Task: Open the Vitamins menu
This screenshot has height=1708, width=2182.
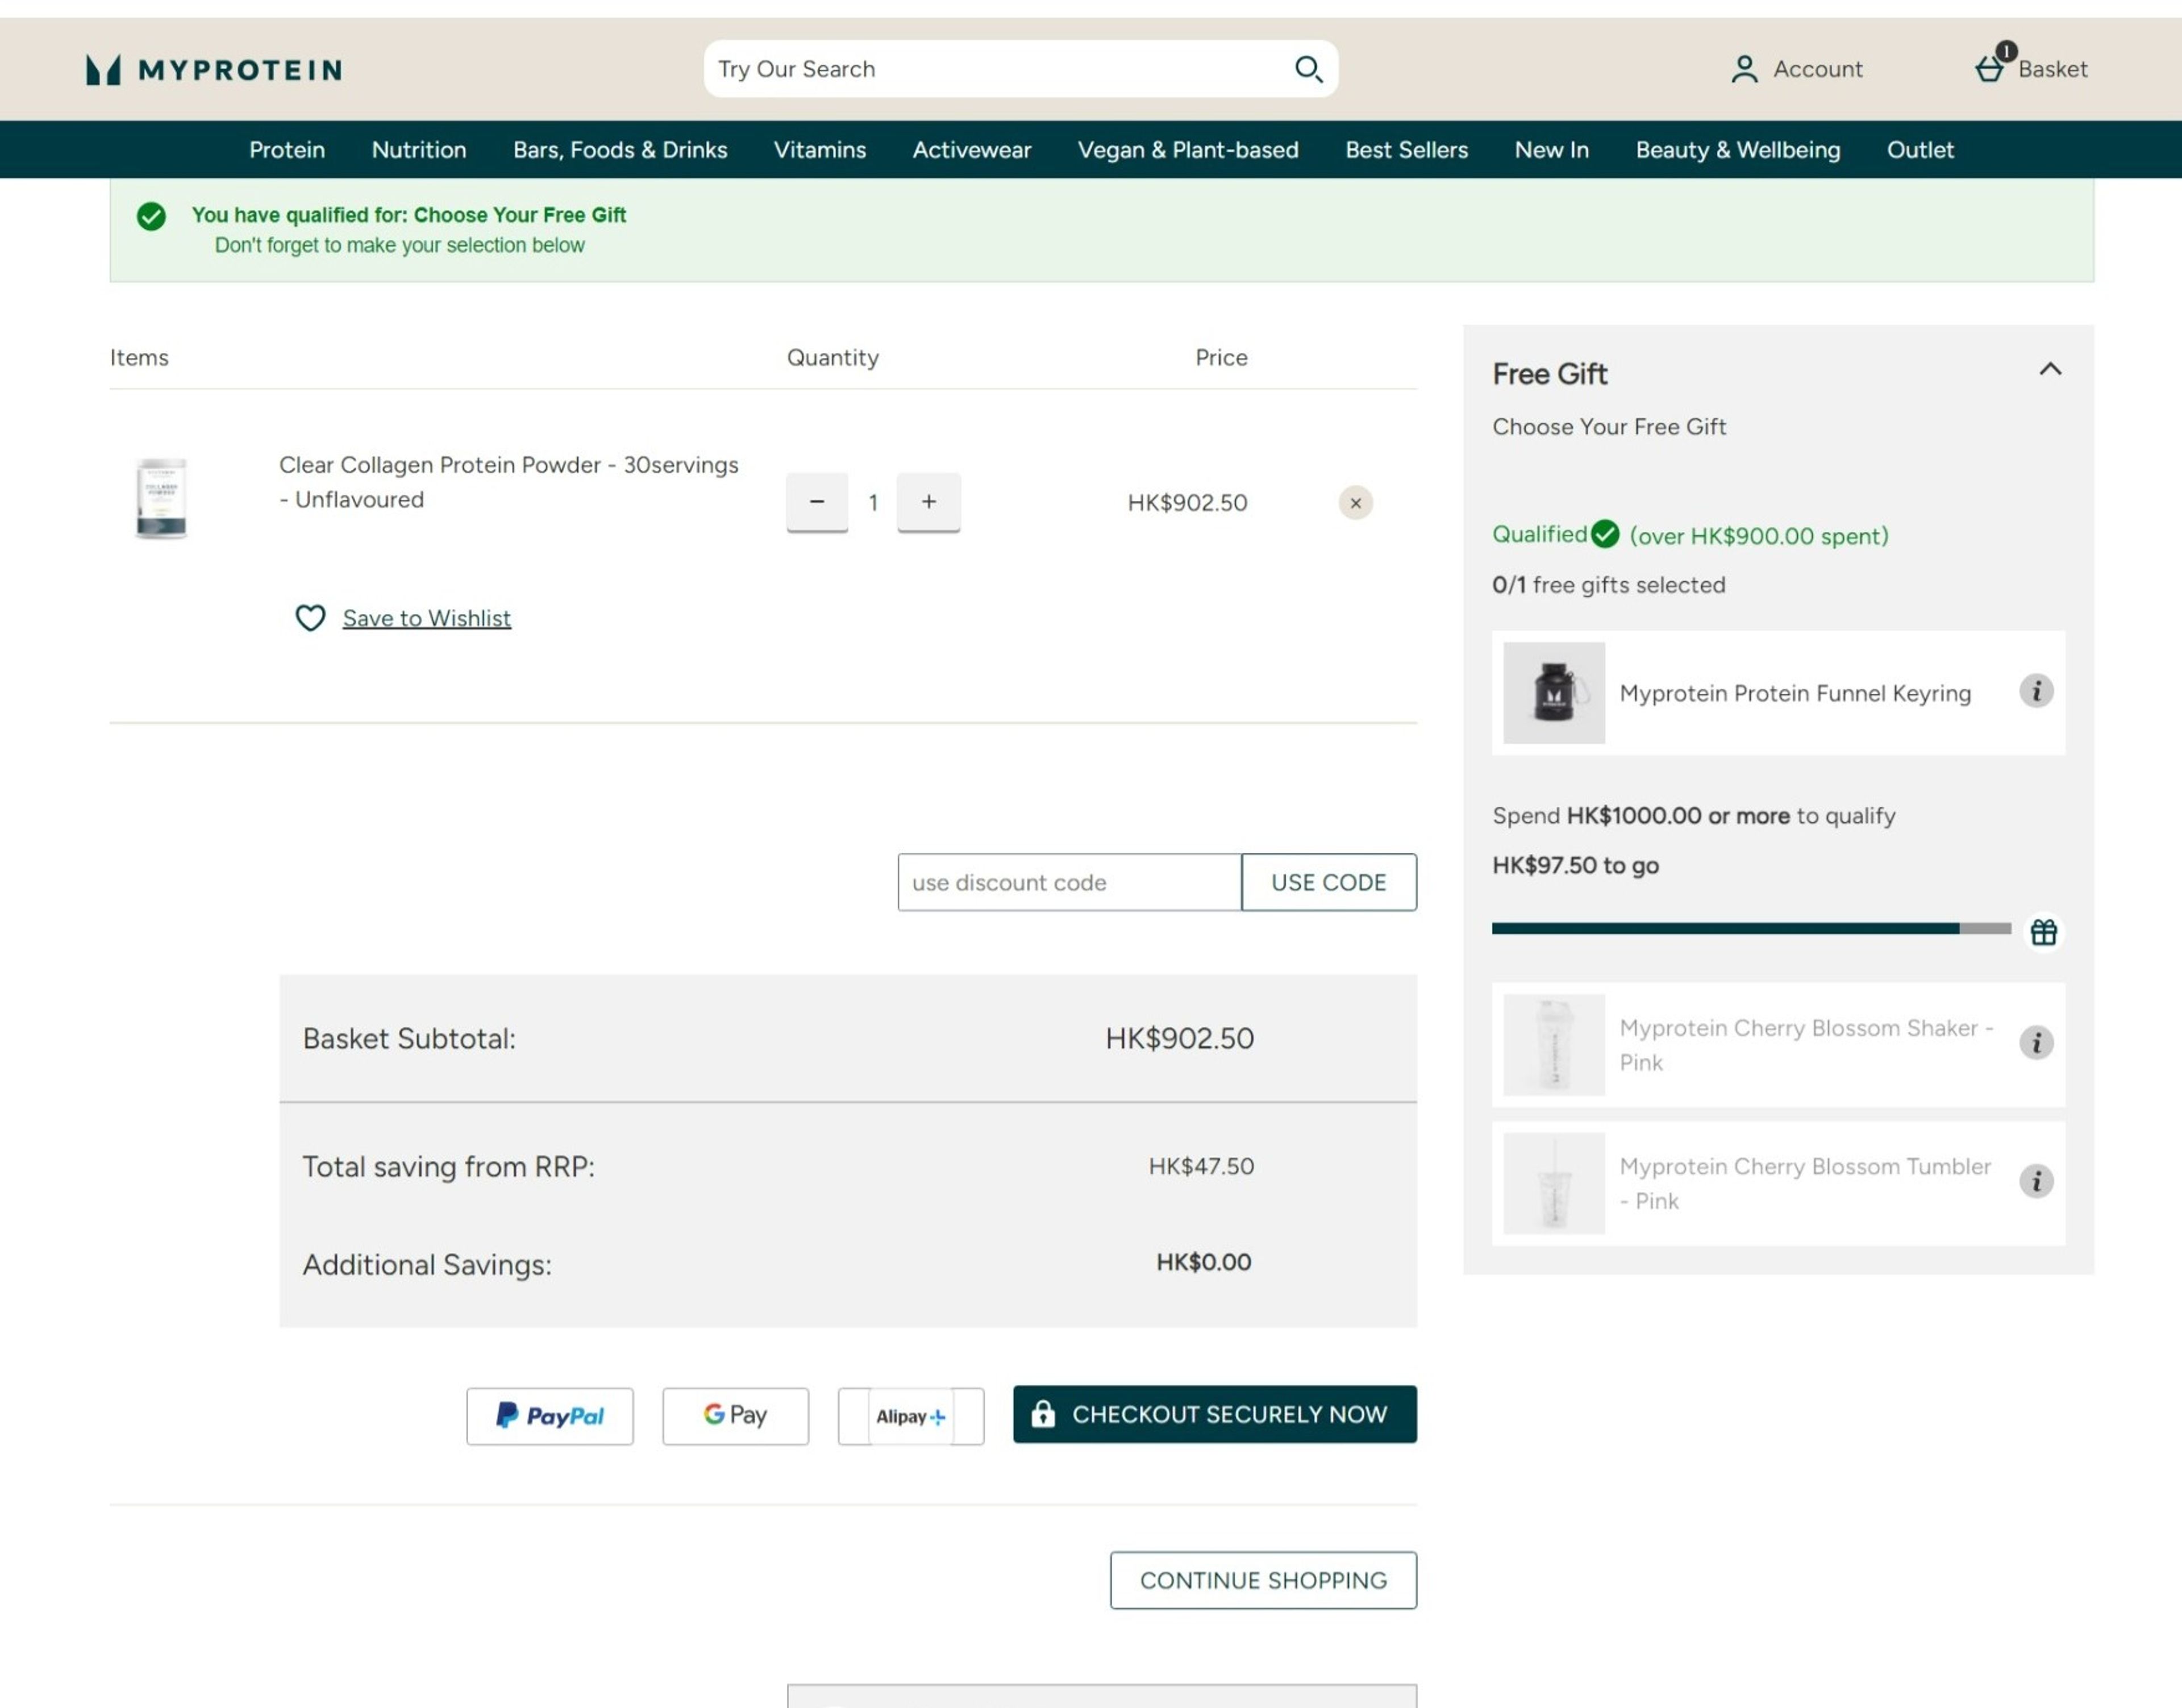Action: [x=819, y=150]
